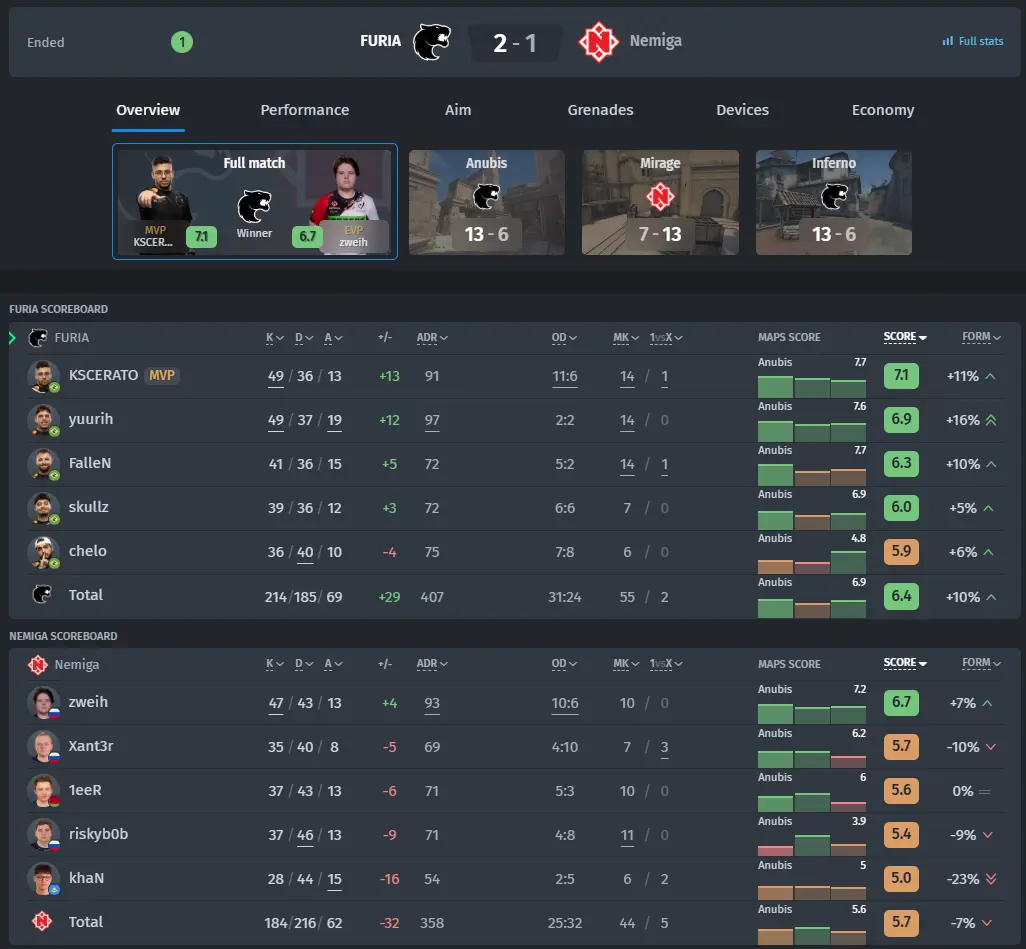Image resolution: width=1026 pixels, height=949 pixels.
Task: Click yuurih's +16% form arrow
Action: point(991,420)
